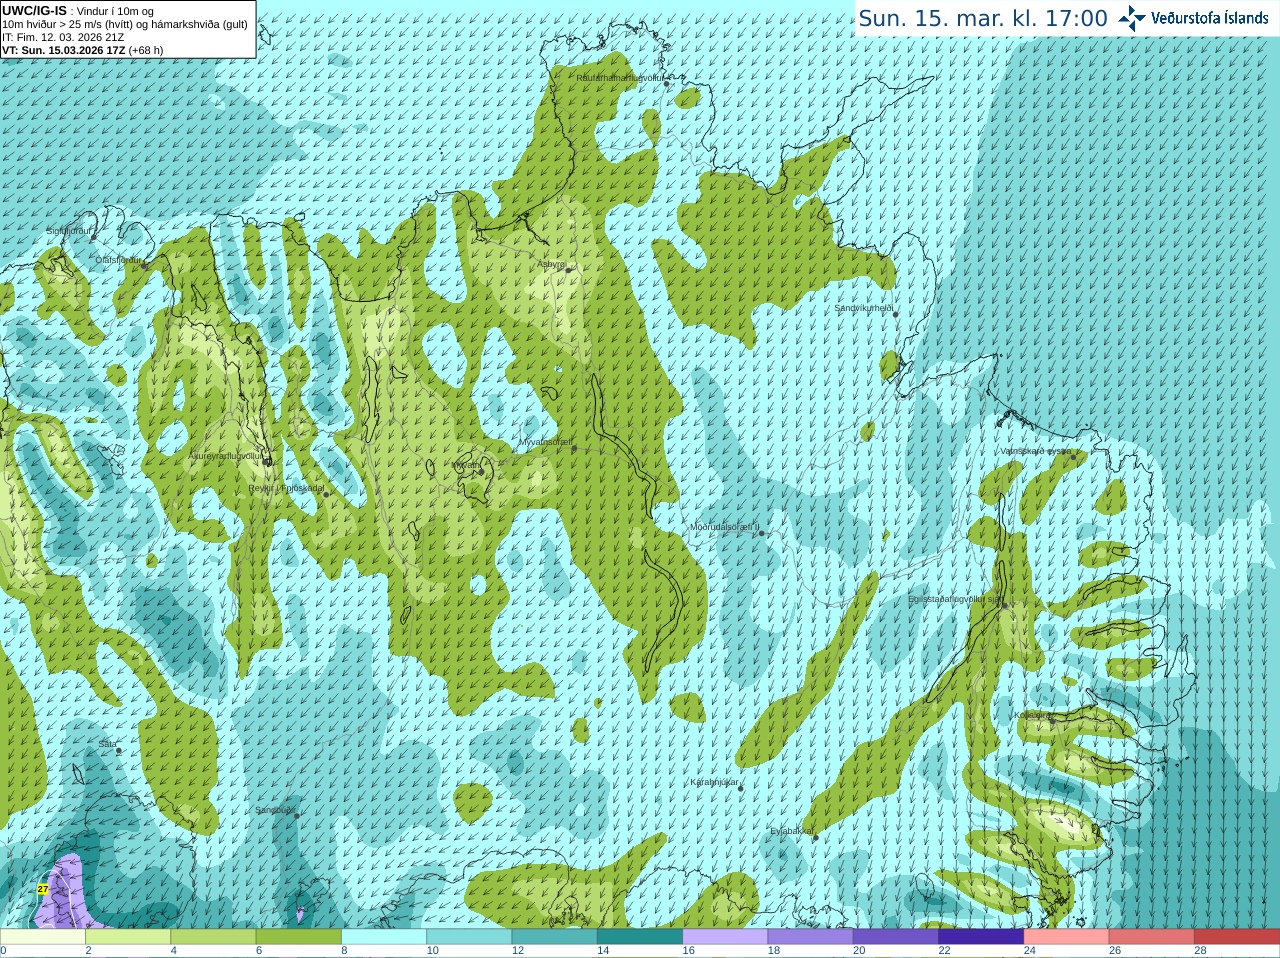Pick the 18–20 m/s purple legend swatch

(811, 937)
